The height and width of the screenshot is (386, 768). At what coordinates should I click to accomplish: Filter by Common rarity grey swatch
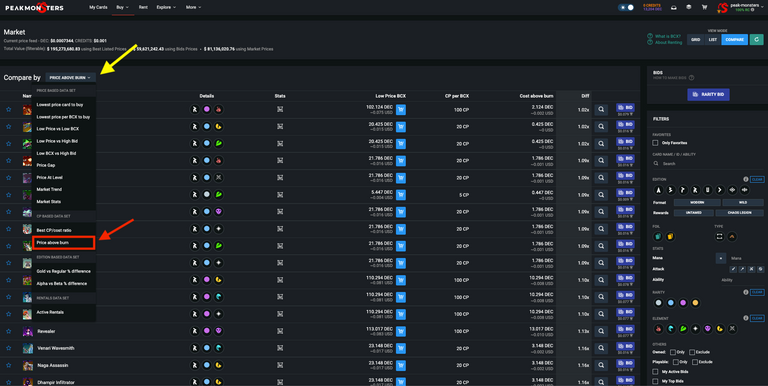pyautogui.click(x=659, y=303)
